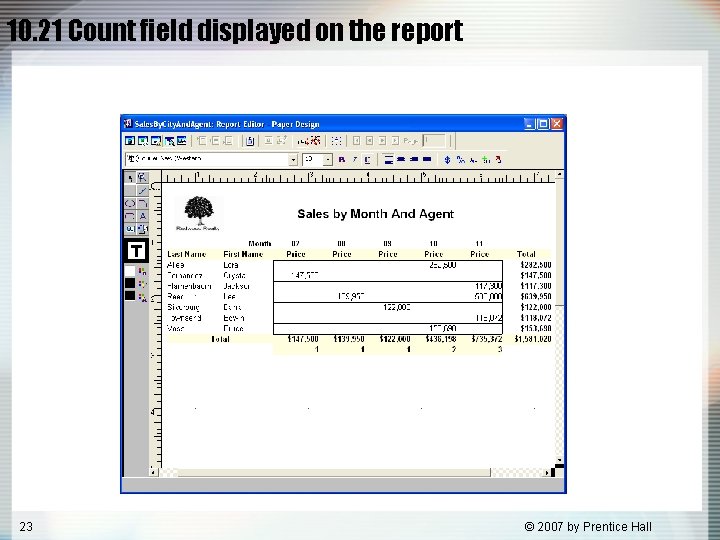Select the Arc drawing tool

tap(142, 203)
